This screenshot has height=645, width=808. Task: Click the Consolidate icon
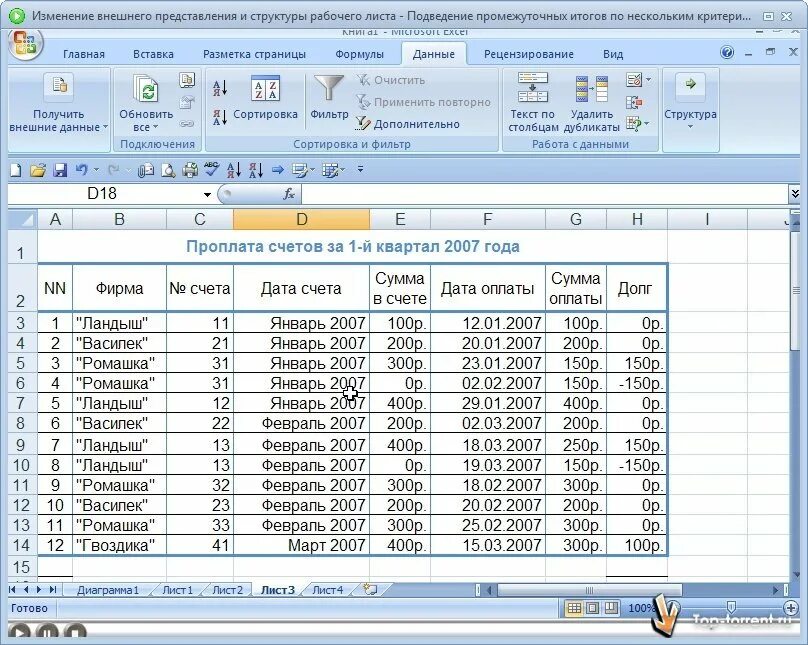tap(634, 102)
